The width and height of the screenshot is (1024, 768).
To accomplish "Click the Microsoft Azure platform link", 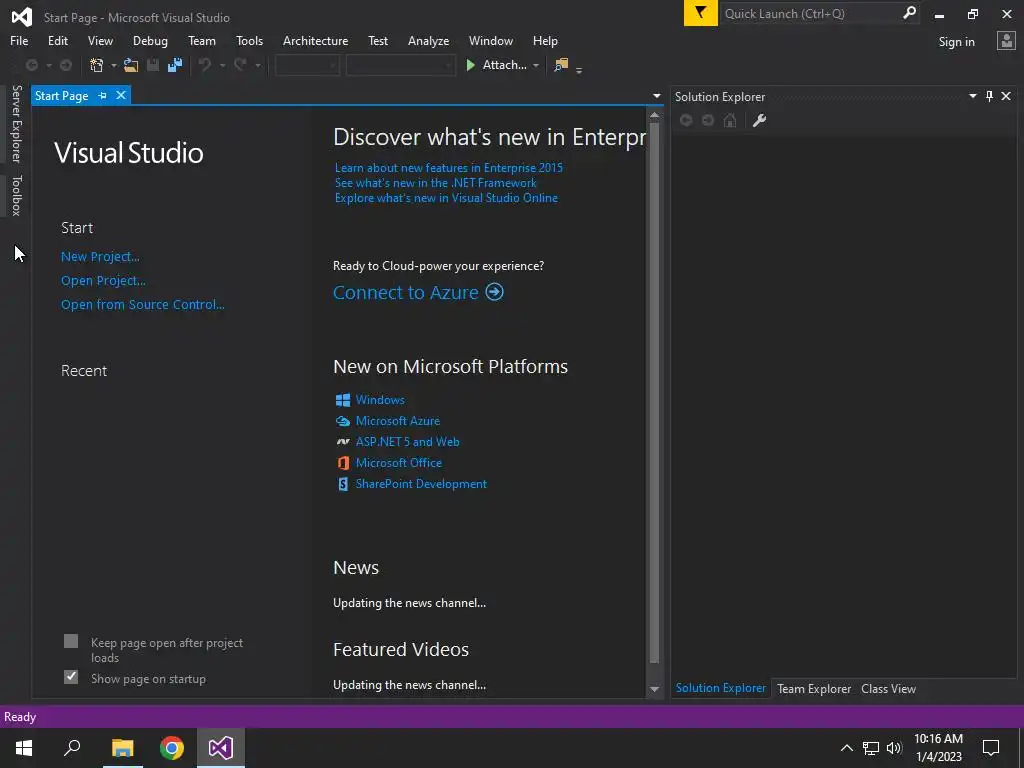I will (x=398, y=421).
